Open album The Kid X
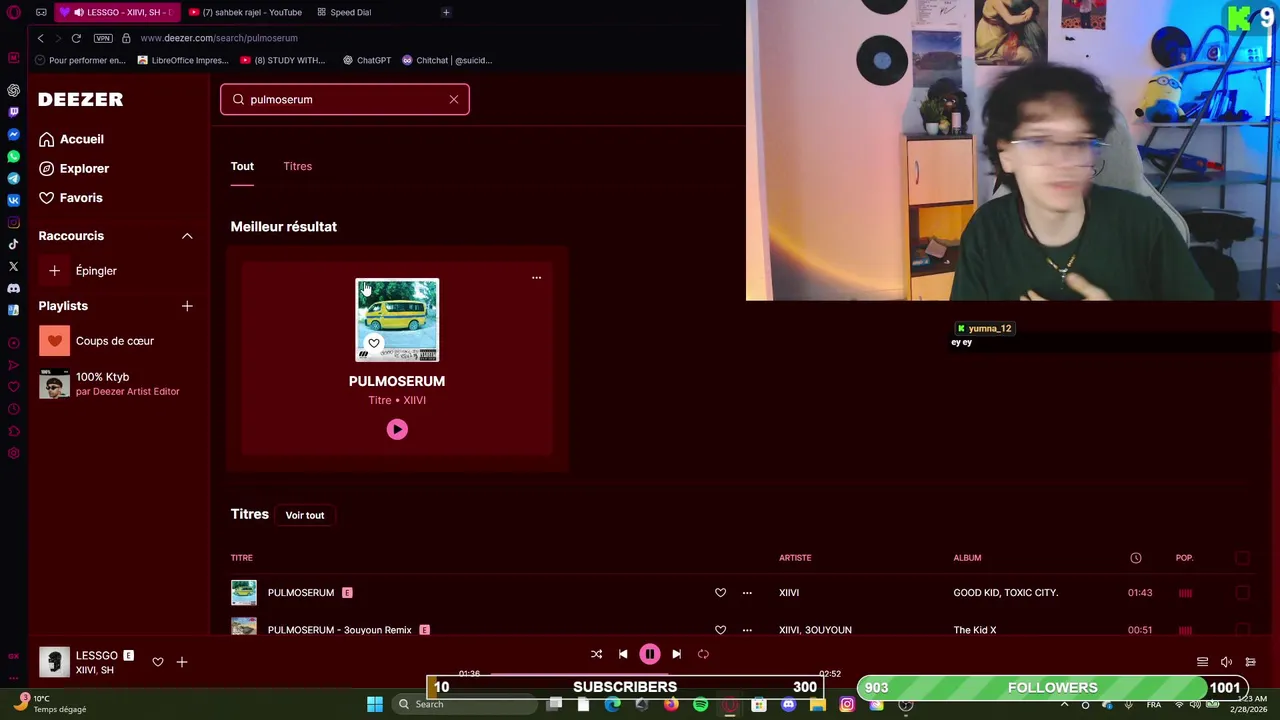Image resolution: width=1280 pixels, height=720 pixels. click(x=975, y=630)
